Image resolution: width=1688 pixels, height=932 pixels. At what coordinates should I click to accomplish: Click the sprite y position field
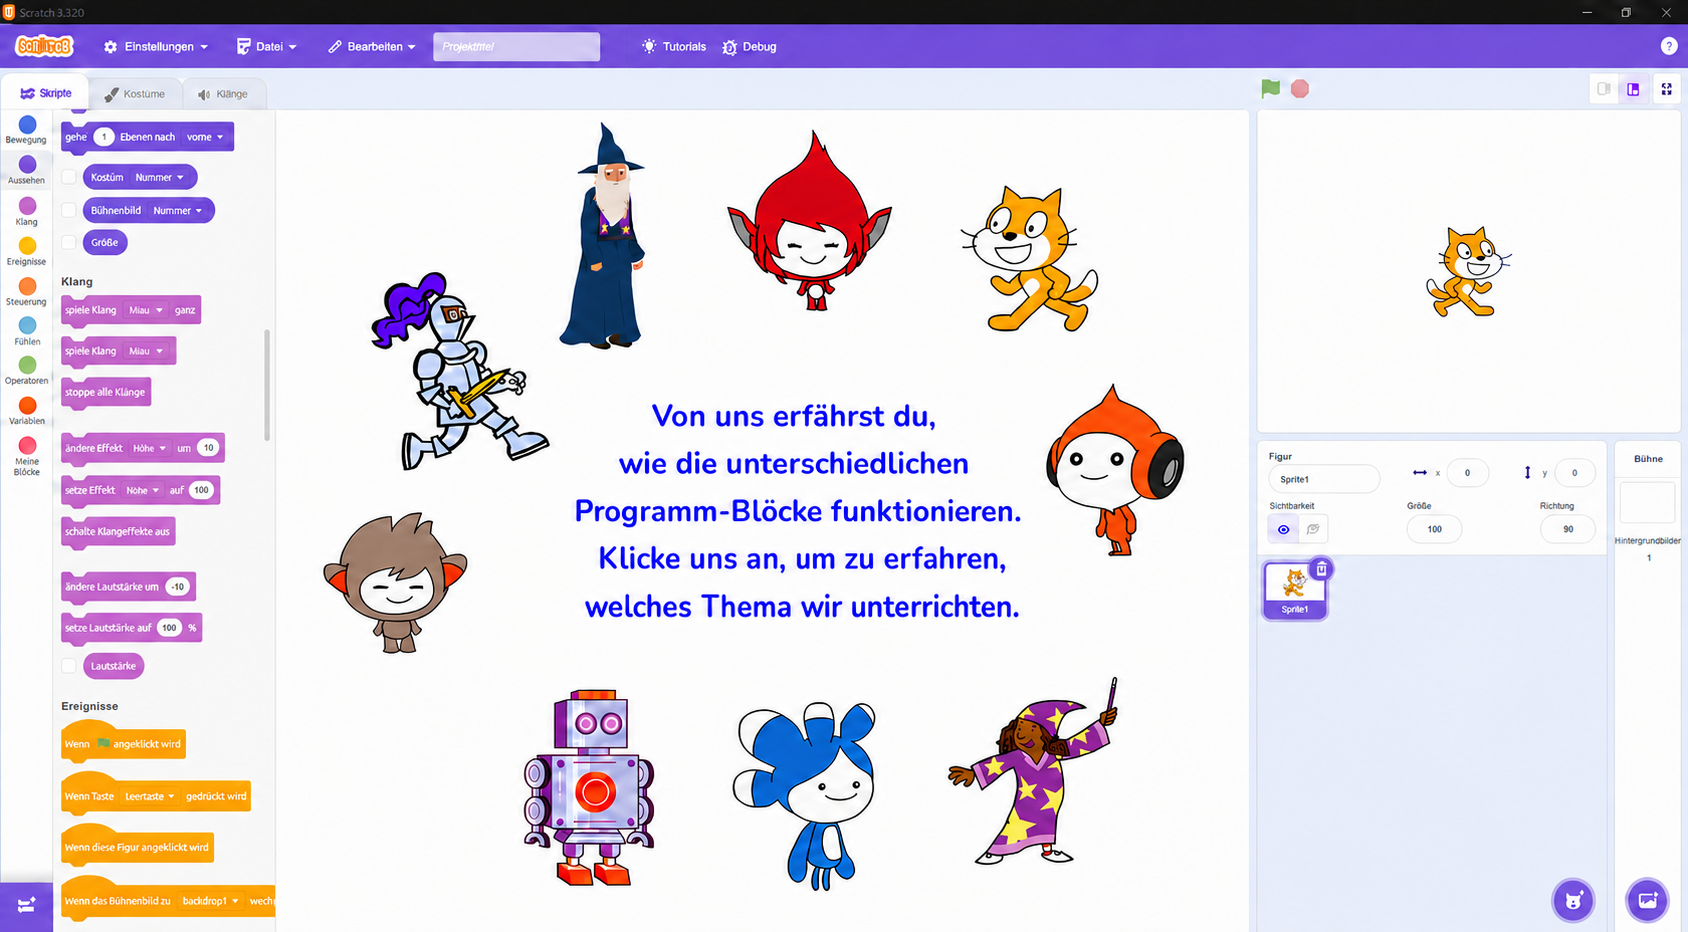(1574, 473)
